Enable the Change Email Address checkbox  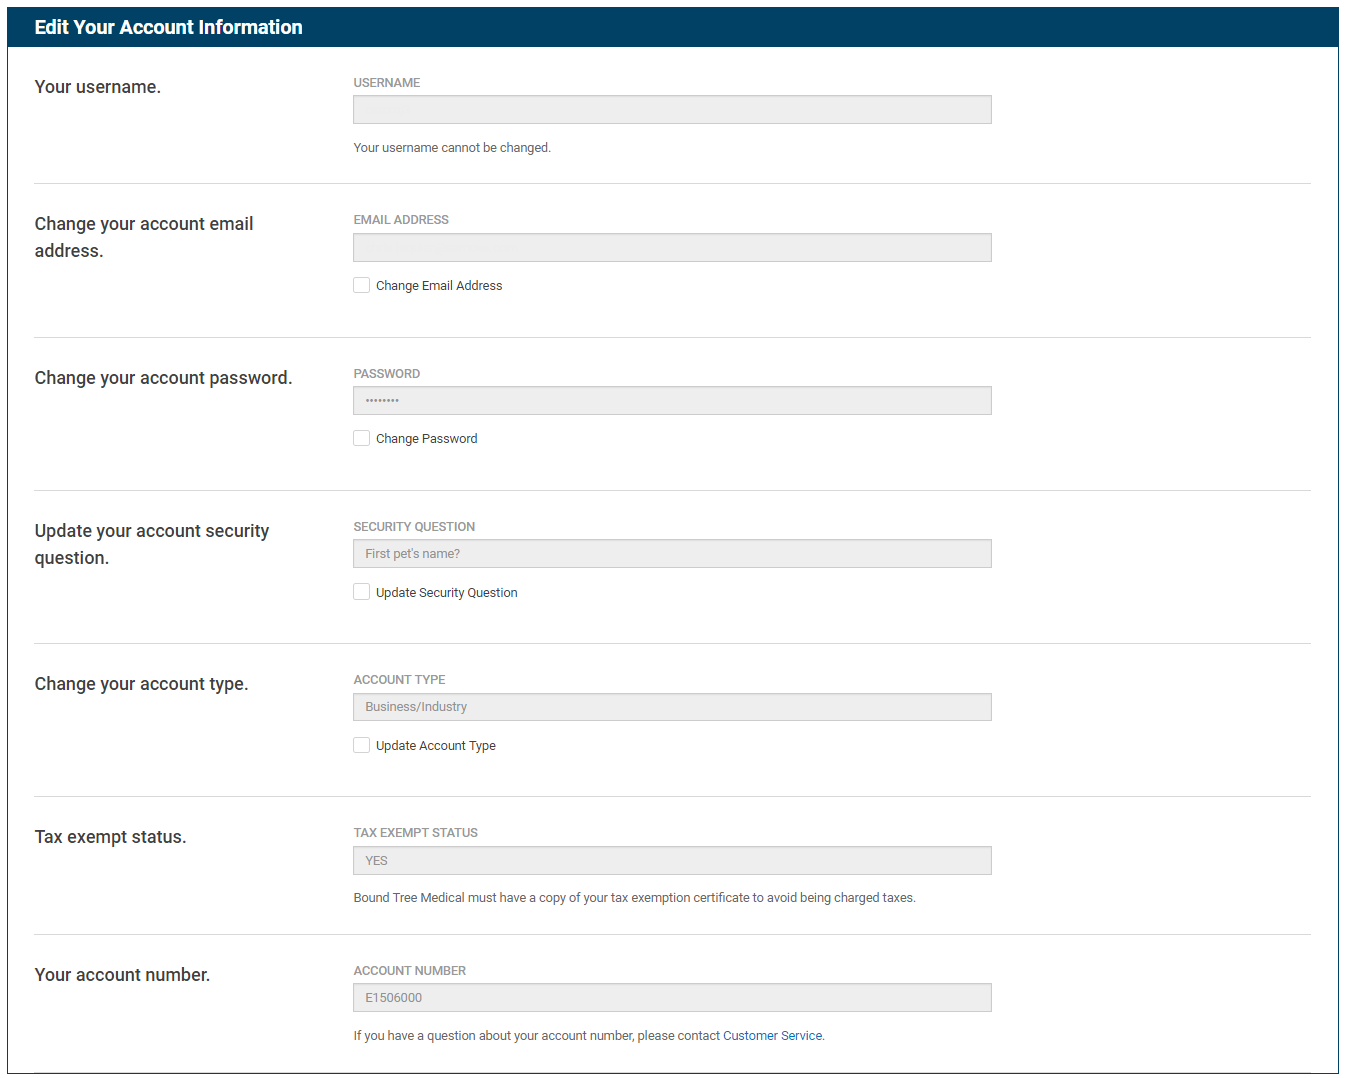[361, 285]
